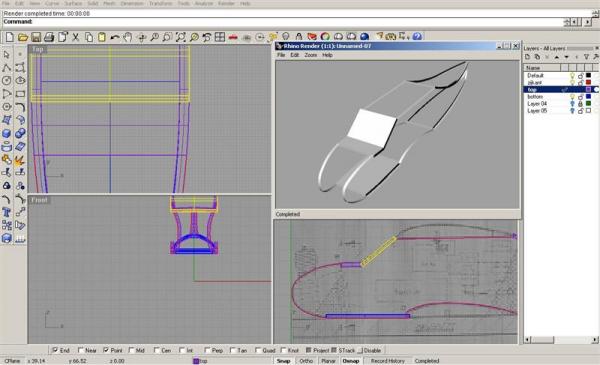This screenshot has width=600, height=365.
Task: Click the Save diskette icon
Action: pos(36,37)
